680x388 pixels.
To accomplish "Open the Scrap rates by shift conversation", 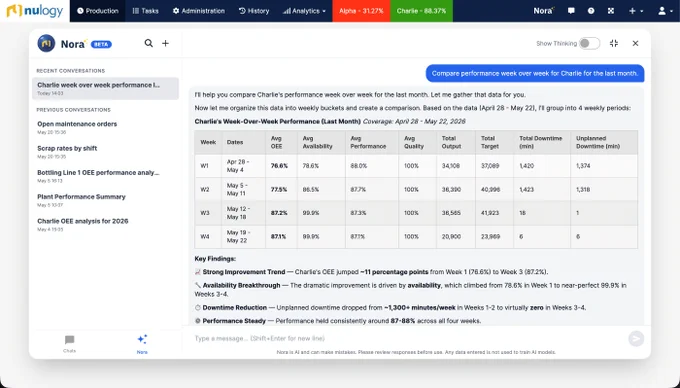I will 105,151.
